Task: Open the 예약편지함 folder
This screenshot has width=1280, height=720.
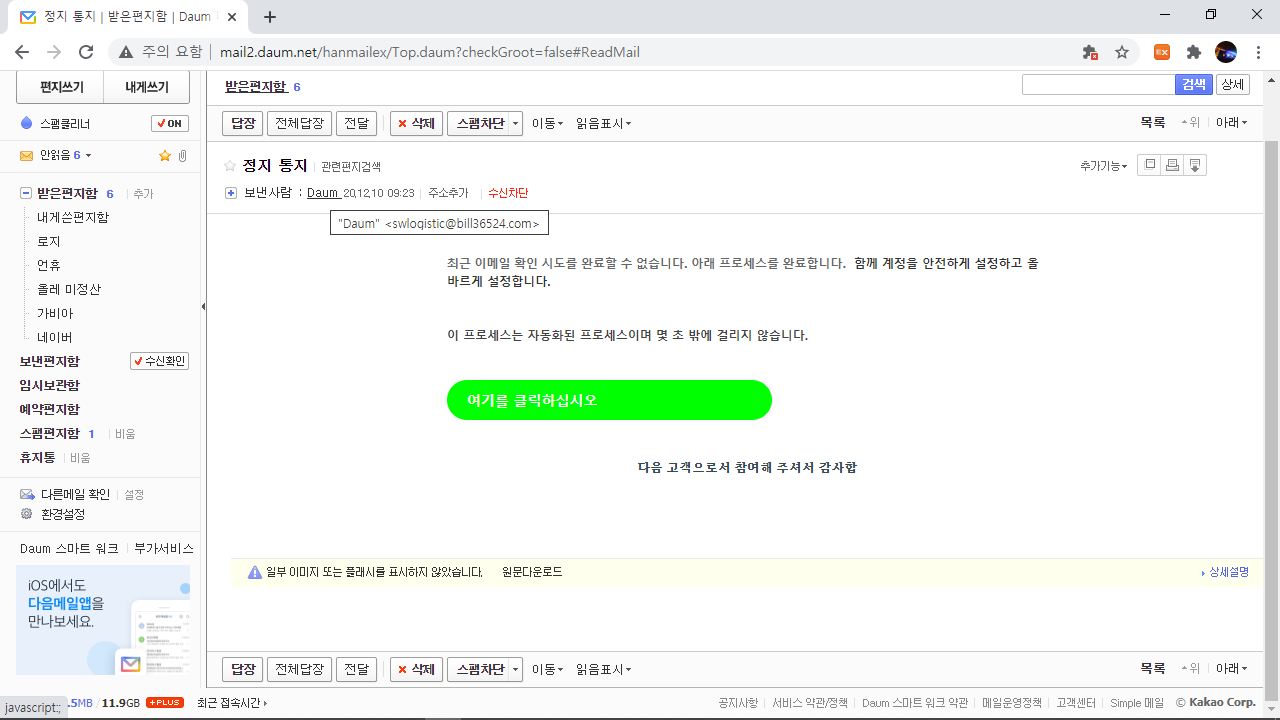Action: point(49,409)
